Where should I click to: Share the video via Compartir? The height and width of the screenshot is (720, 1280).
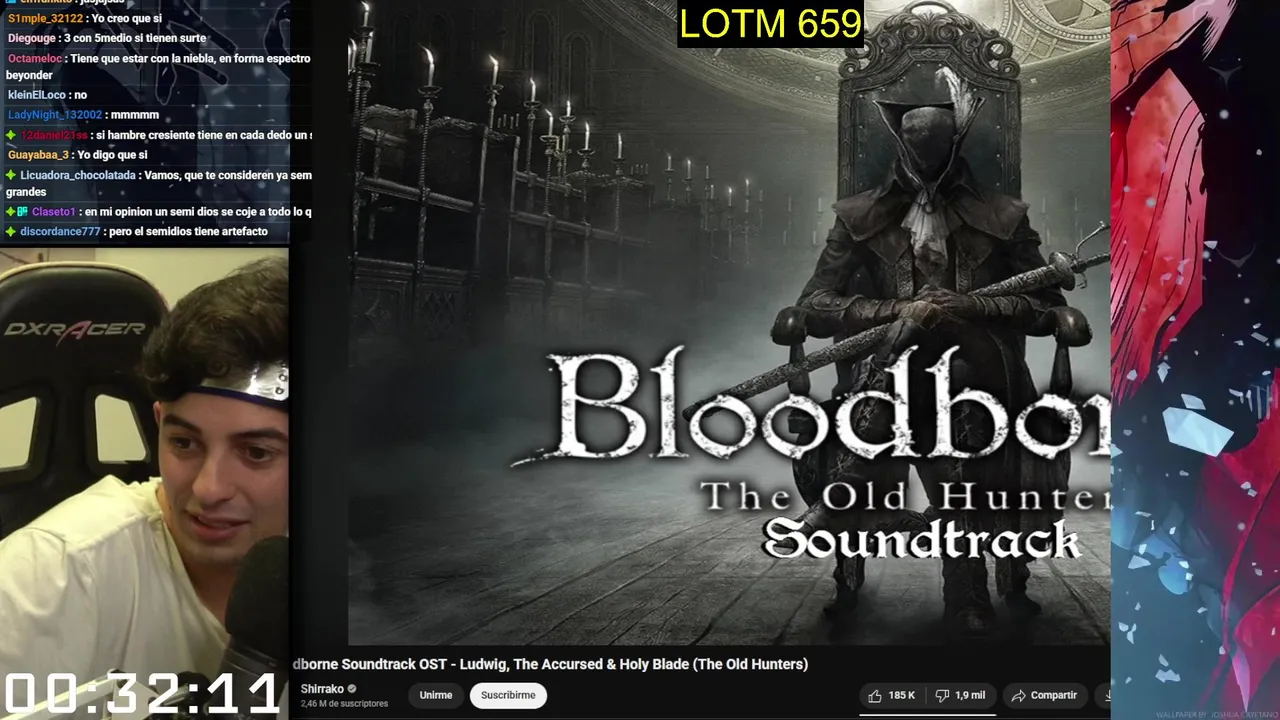point(1044,695)
